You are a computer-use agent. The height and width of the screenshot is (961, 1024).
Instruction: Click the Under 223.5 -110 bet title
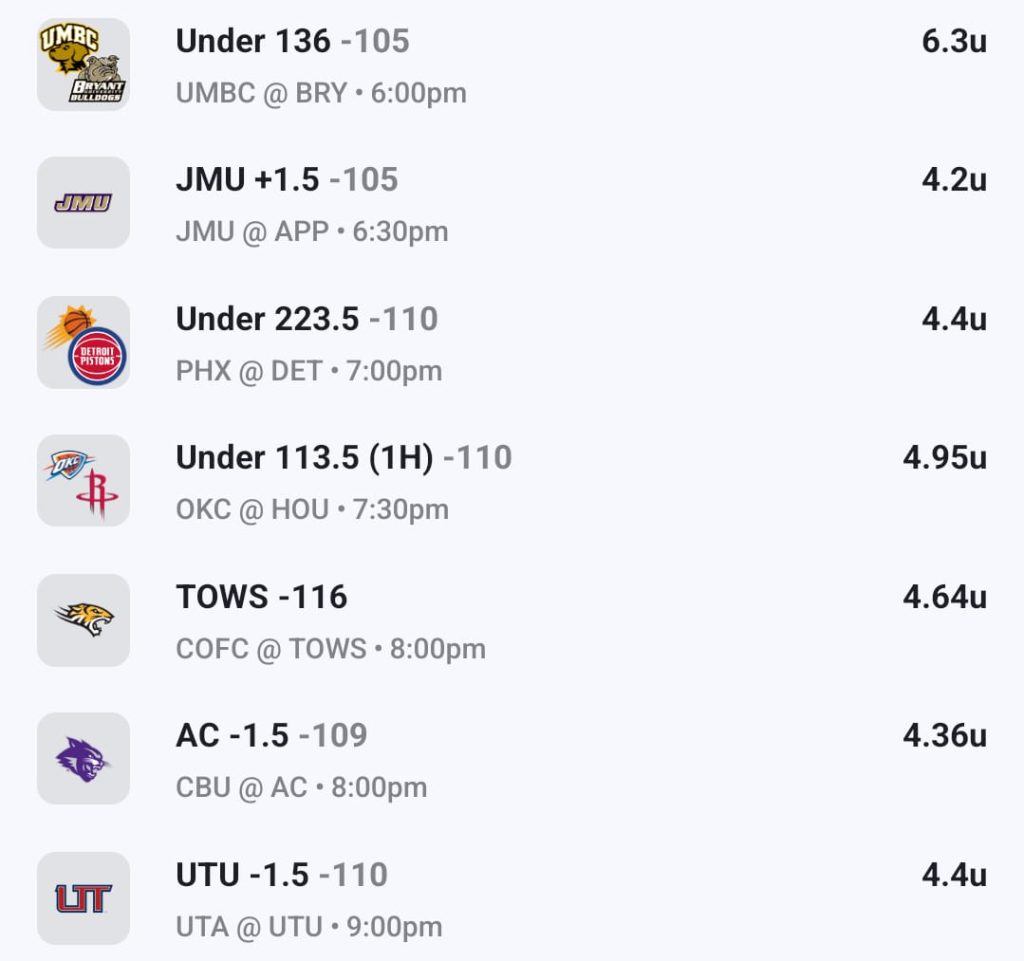pos(306,319)
